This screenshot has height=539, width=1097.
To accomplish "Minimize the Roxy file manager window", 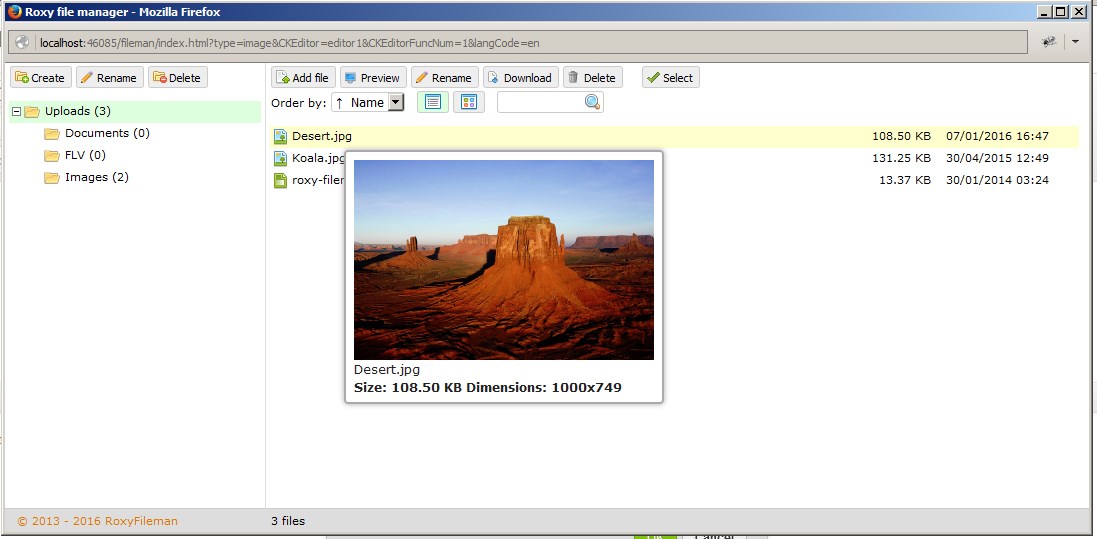I will click(1045, 11).
